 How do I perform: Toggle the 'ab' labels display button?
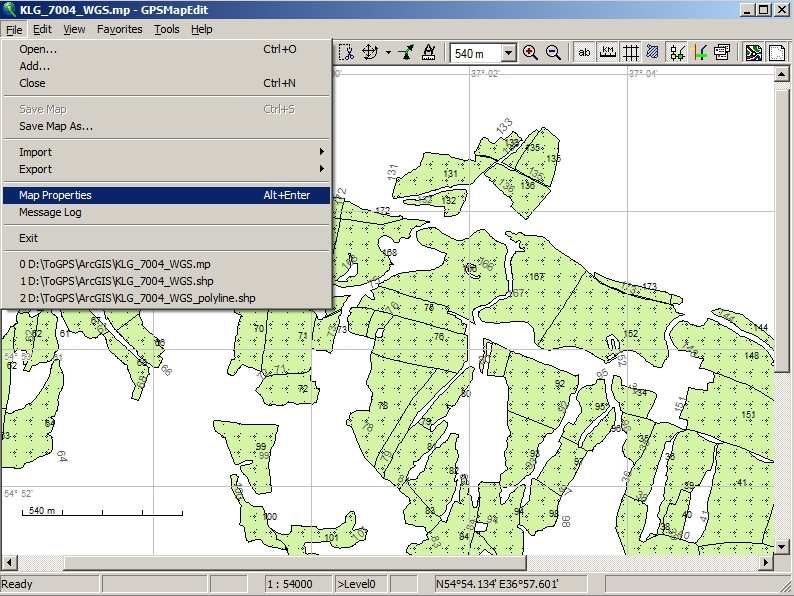584,53
